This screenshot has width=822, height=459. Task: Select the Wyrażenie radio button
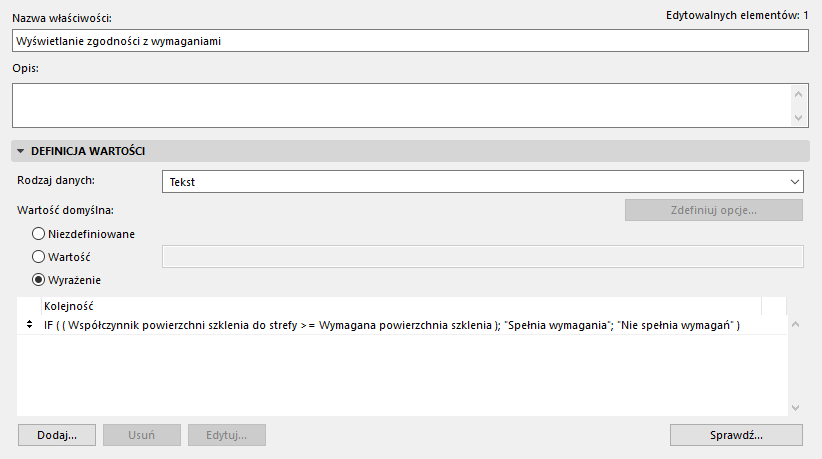click(x=39, y=280)
